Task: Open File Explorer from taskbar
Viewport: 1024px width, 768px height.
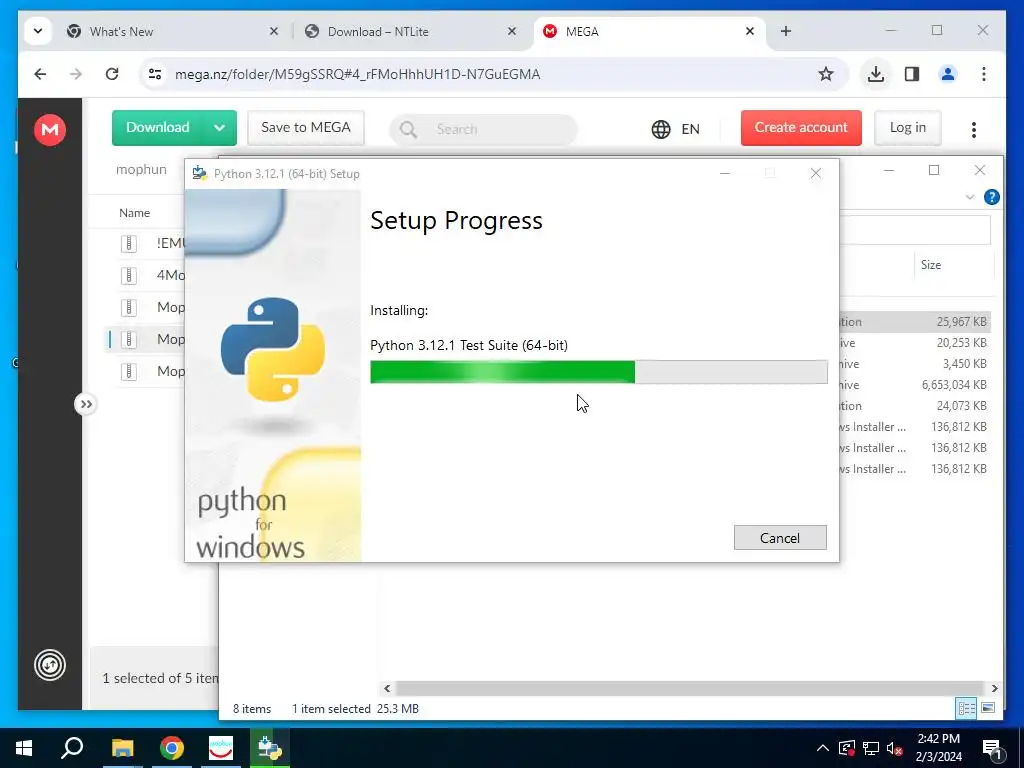Action: 122,748
